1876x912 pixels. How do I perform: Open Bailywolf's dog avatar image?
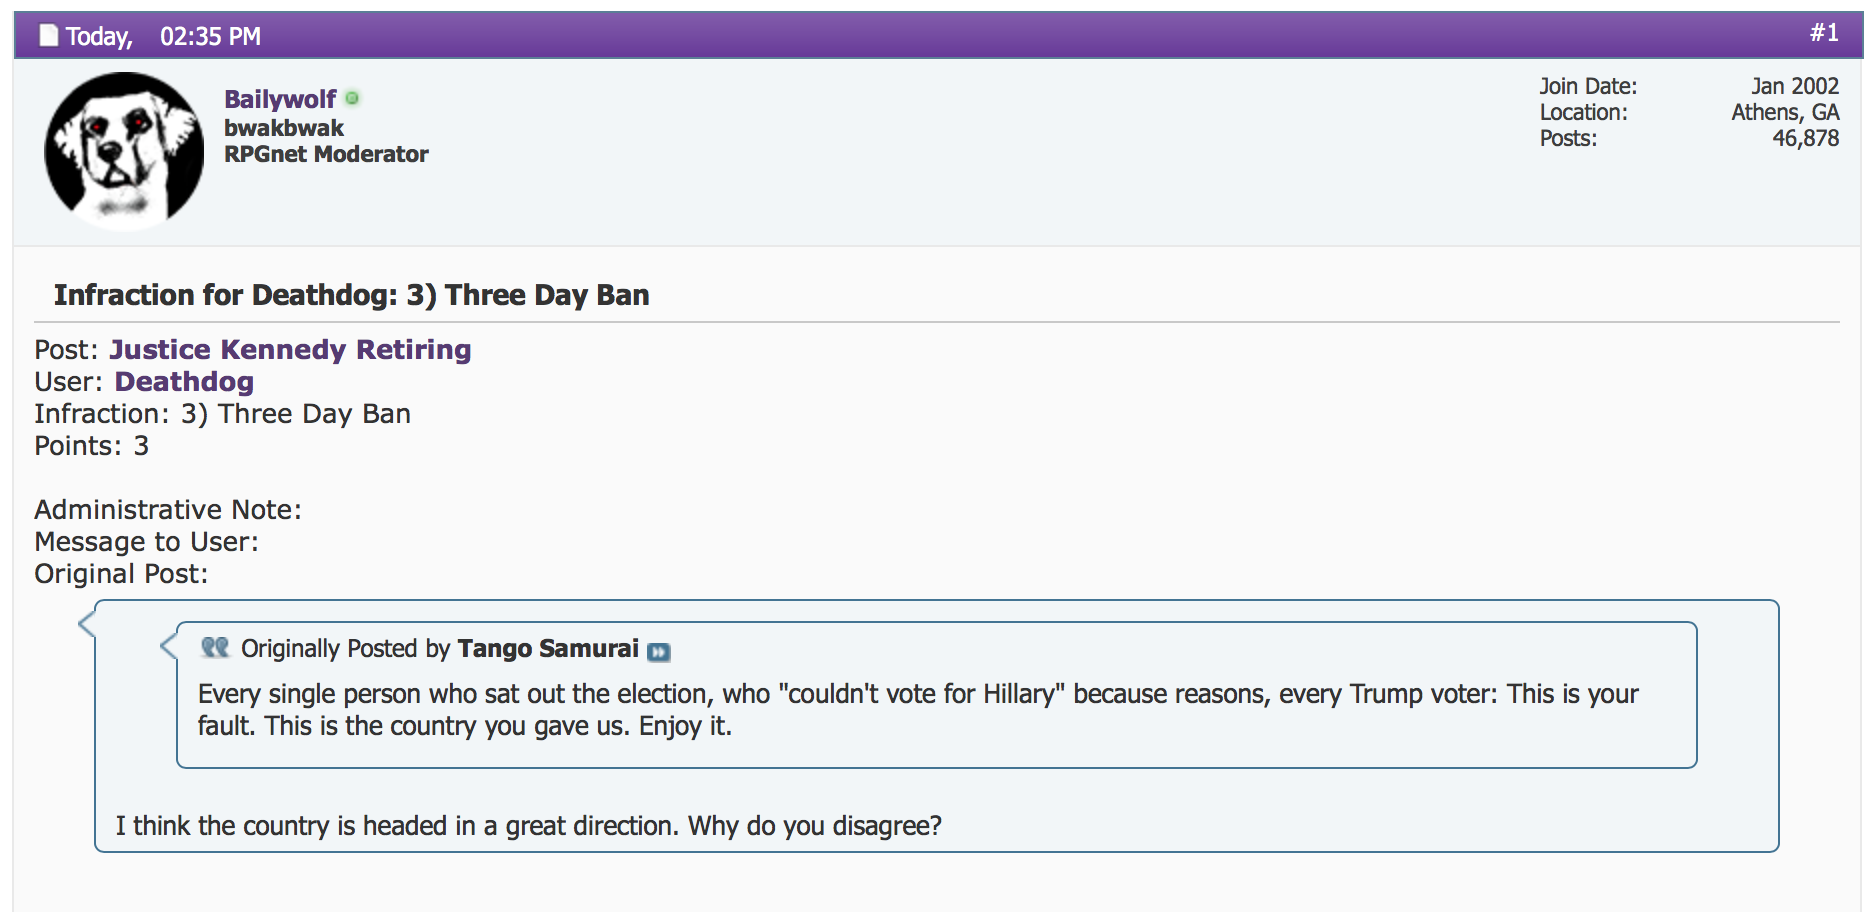[x=124, y=150]
